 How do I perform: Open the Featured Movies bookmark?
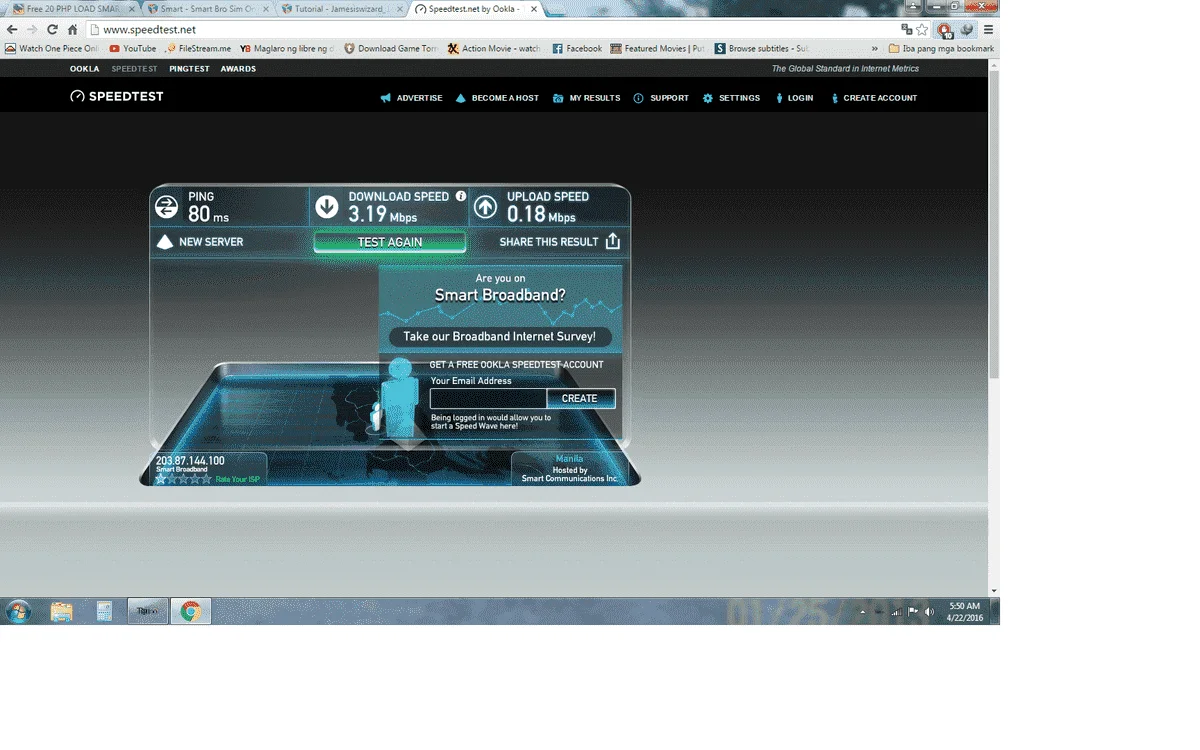pos(658,48)
